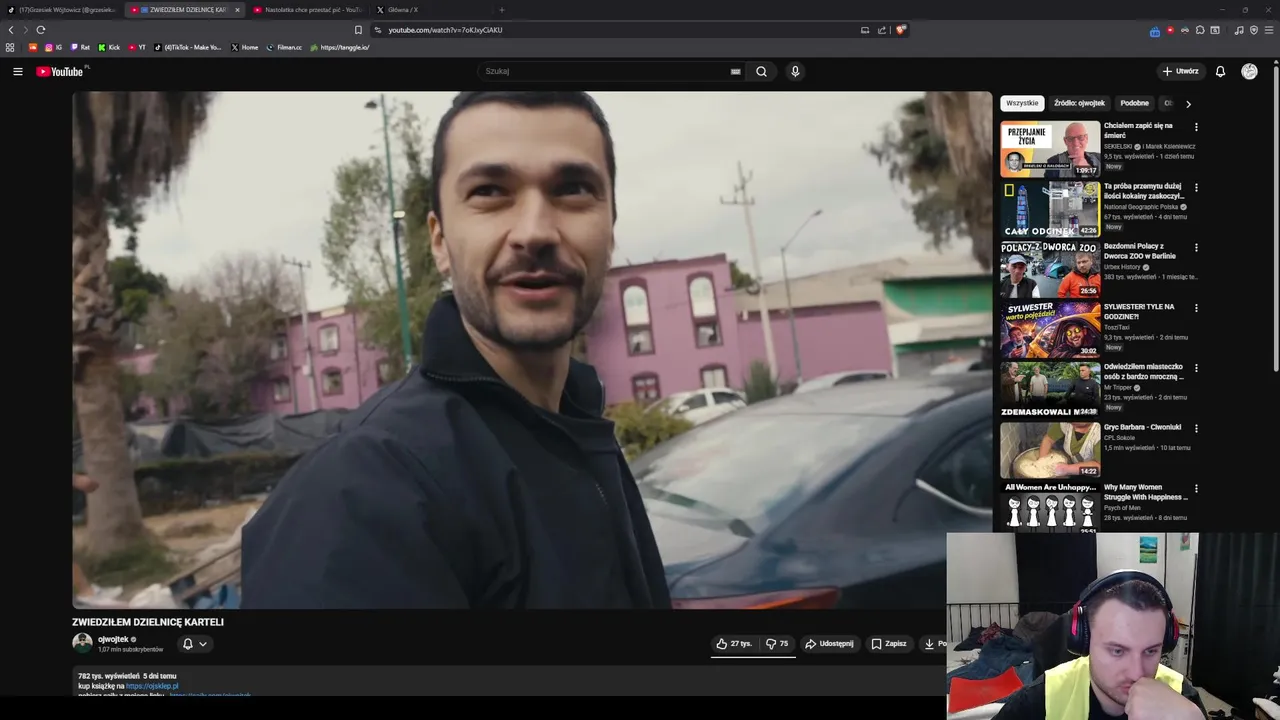Open the extensions puzzle icon

(1200, 30)
